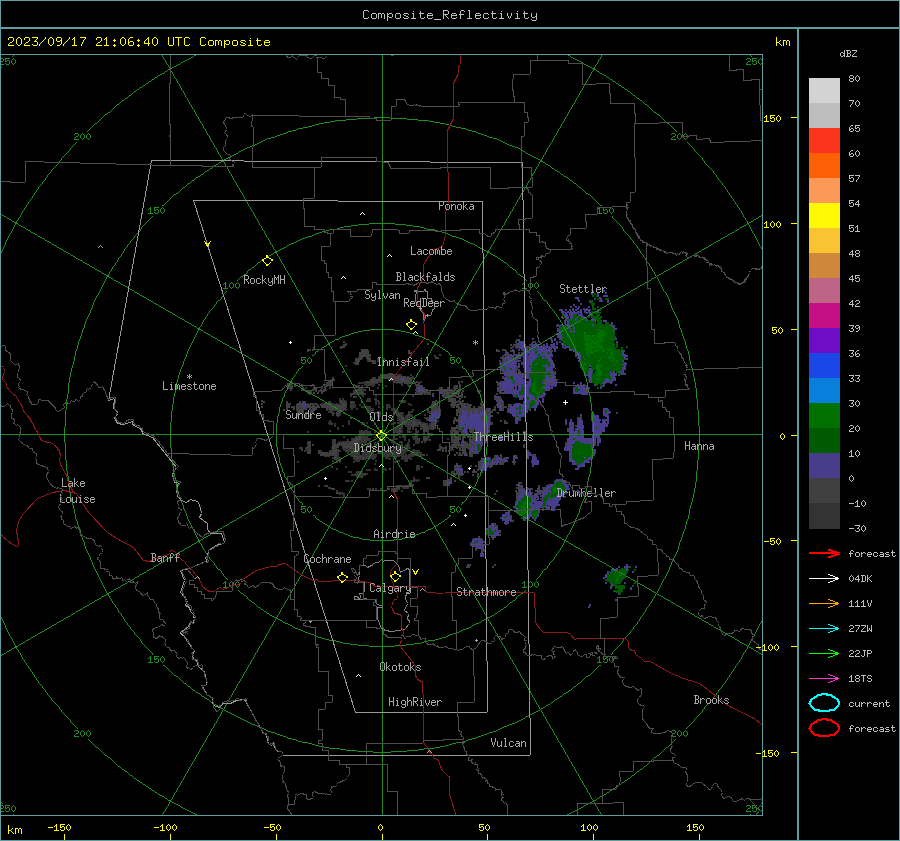The height and width of the screenshot is (841, 900).
Task: Click the 18TS legend label
Action: tap(860, 679)
